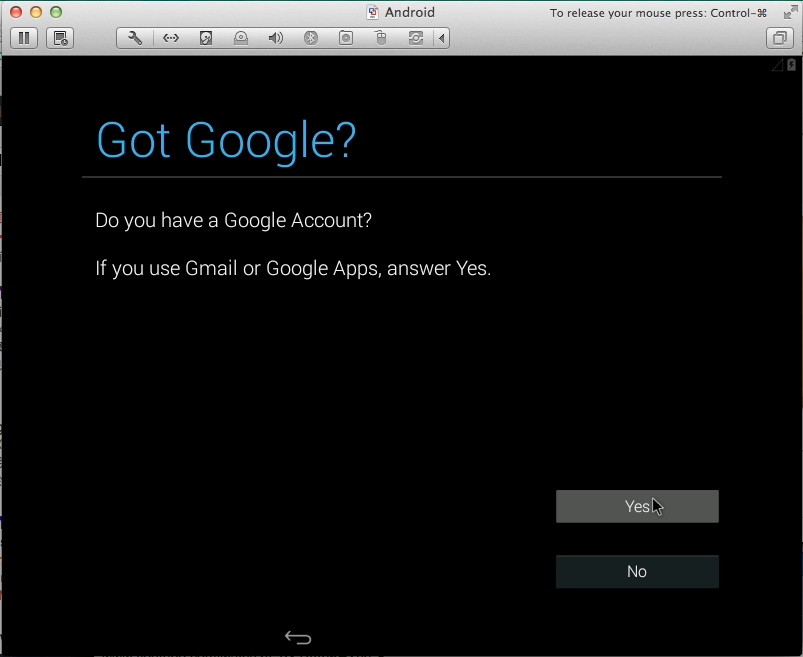This screenshot has height=657, width=803.
Task: Click the network adapter arrows icon
Action: pos(171,38)
